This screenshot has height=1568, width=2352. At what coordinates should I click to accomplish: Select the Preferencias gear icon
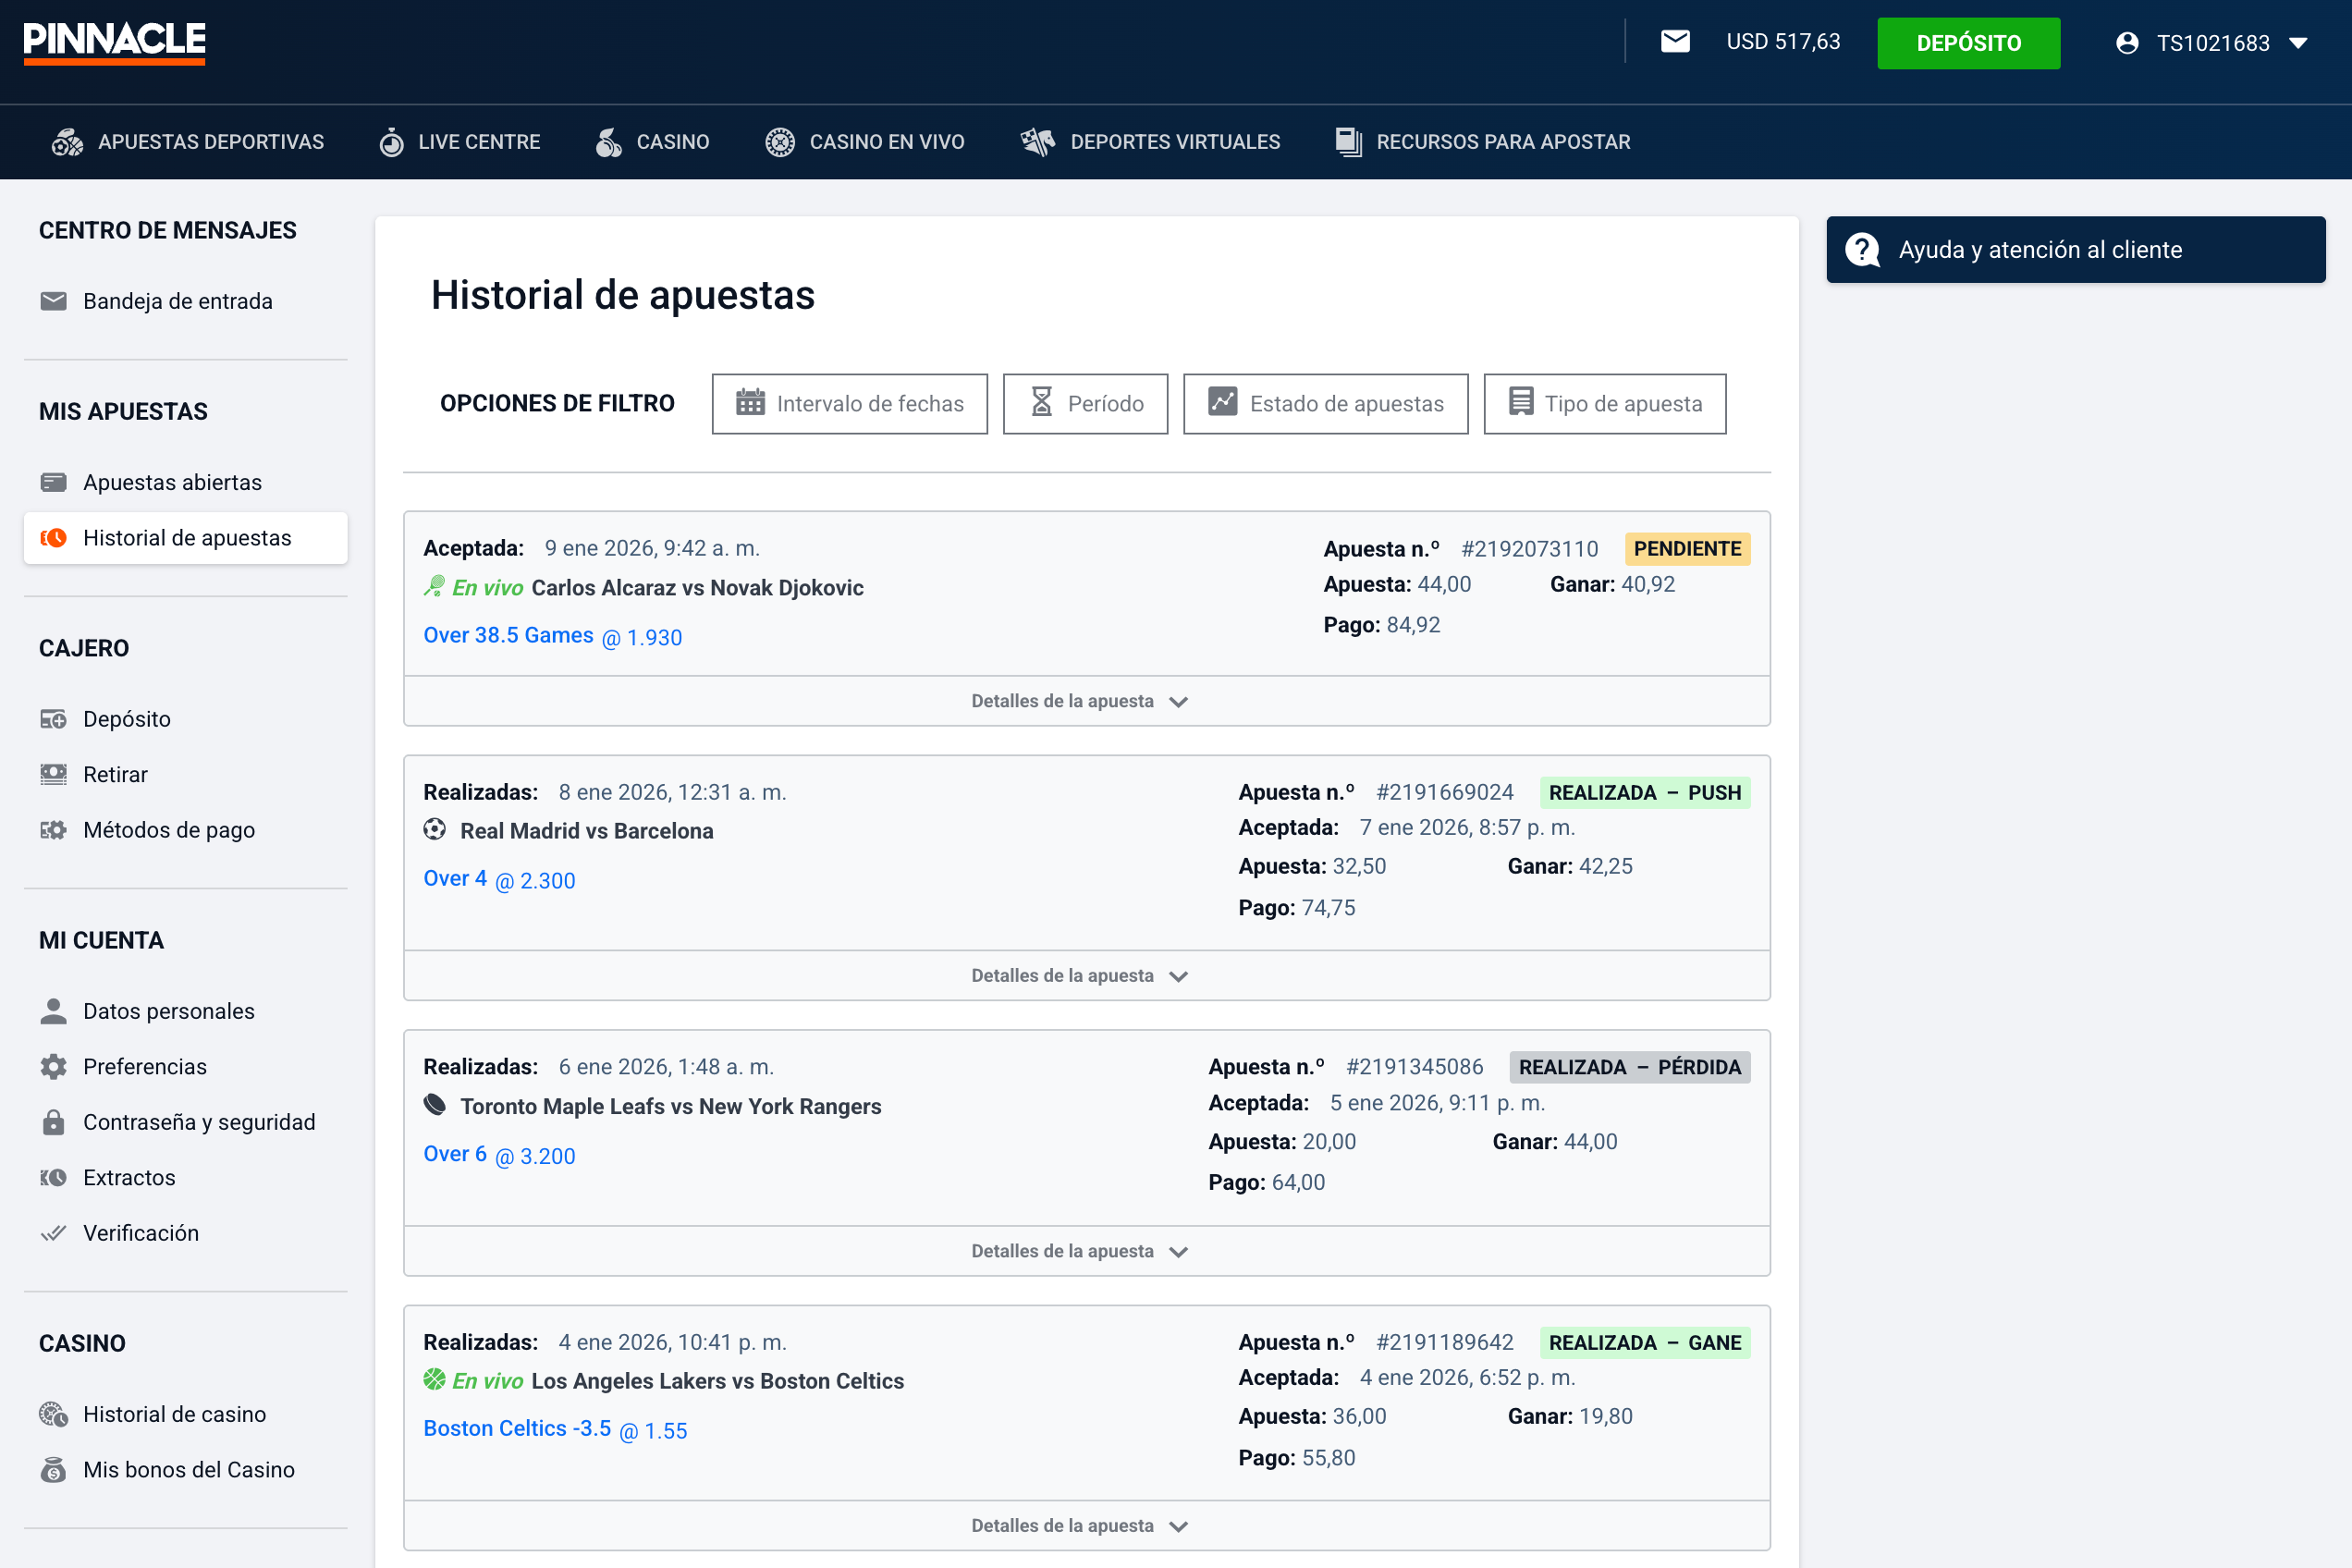pyautogui.click(x=53, y=1066)
